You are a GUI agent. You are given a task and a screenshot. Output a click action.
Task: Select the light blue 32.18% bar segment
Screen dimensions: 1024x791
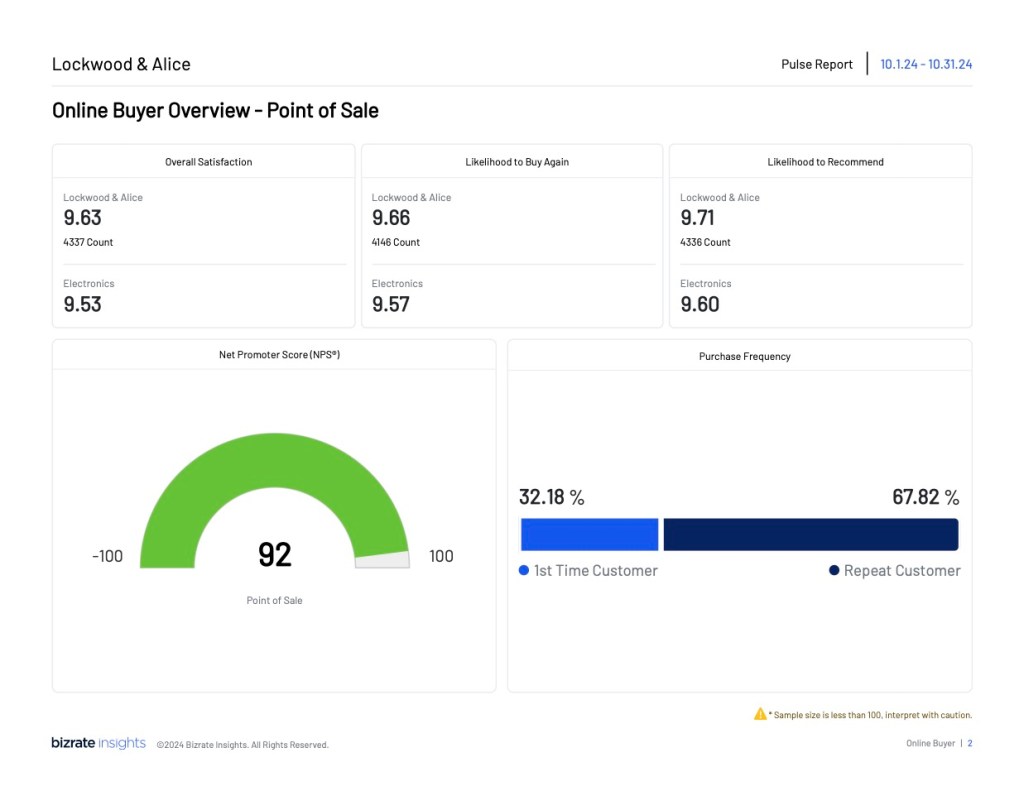(589, 534)
